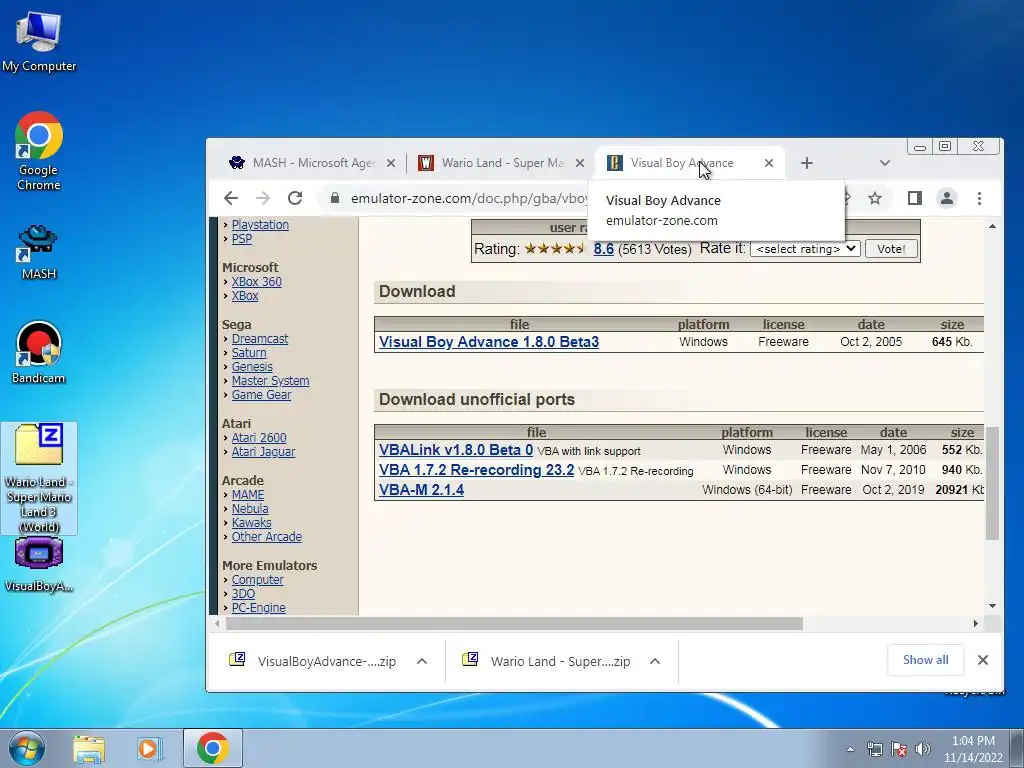The image size is (1024, 768).
Task: Close the downloads bar
Action: pyautogui.click(x=982, y=660)
